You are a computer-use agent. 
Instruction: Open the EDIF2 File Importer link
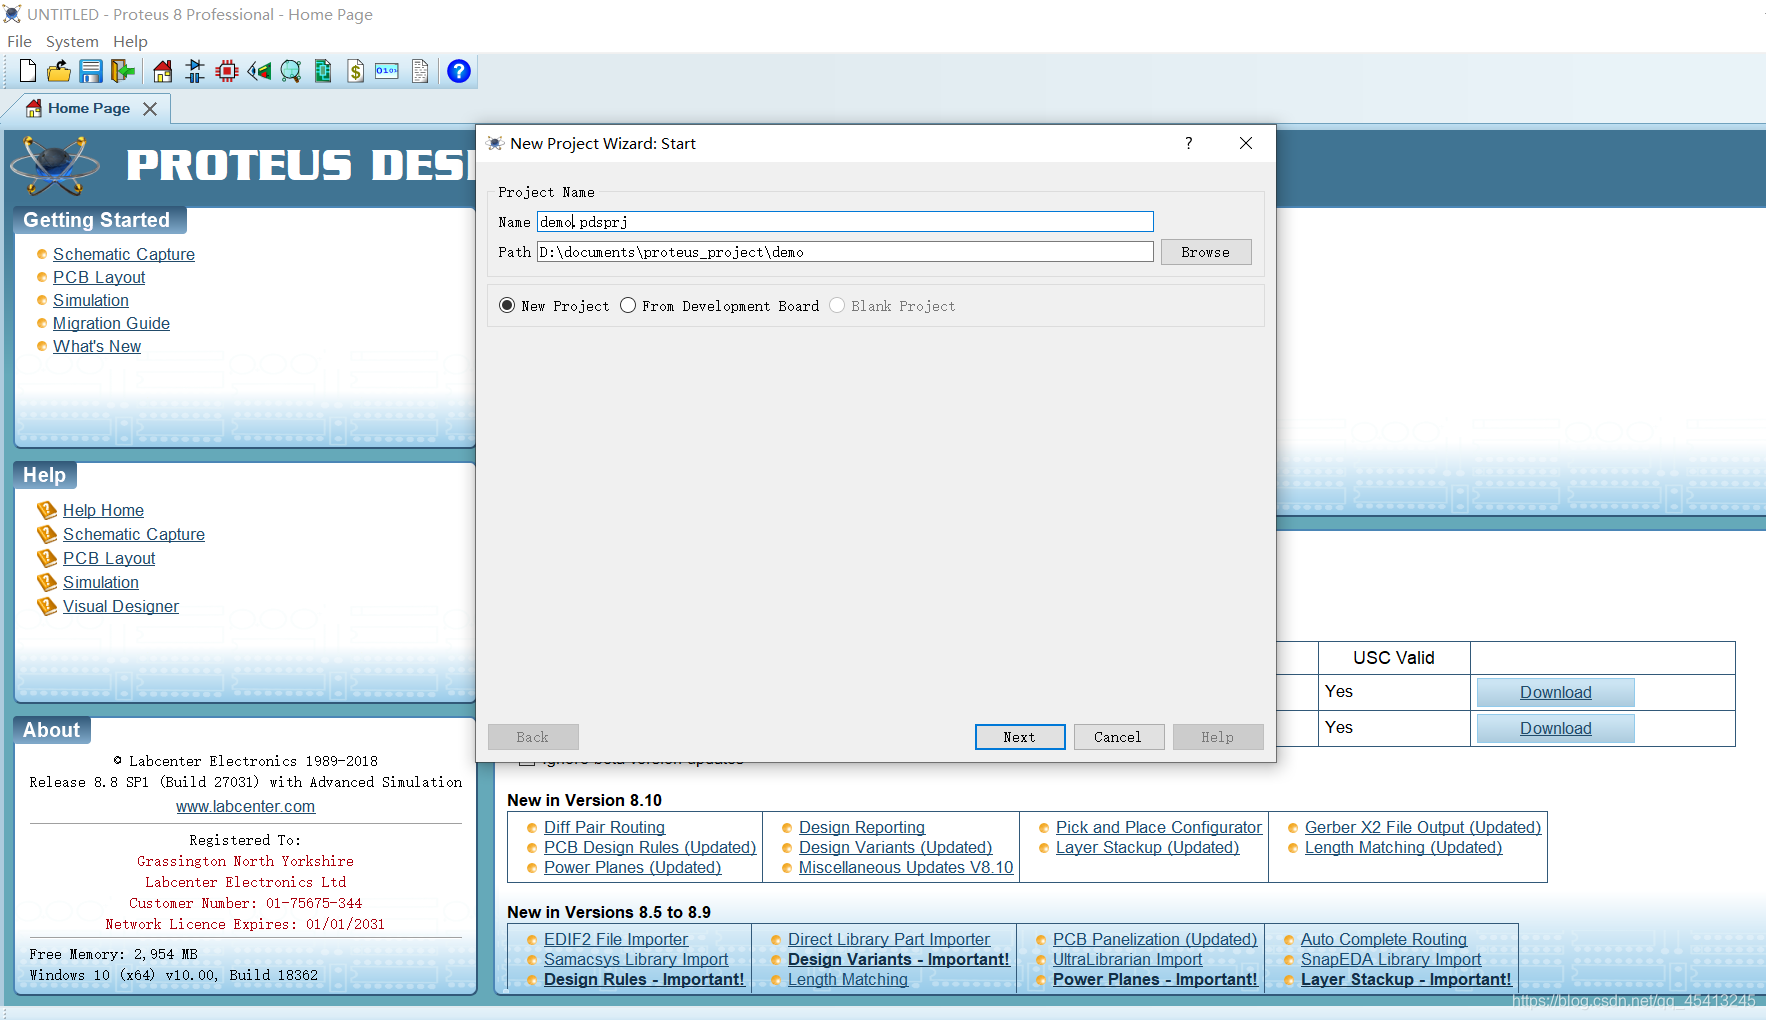(x=616, y=939)
